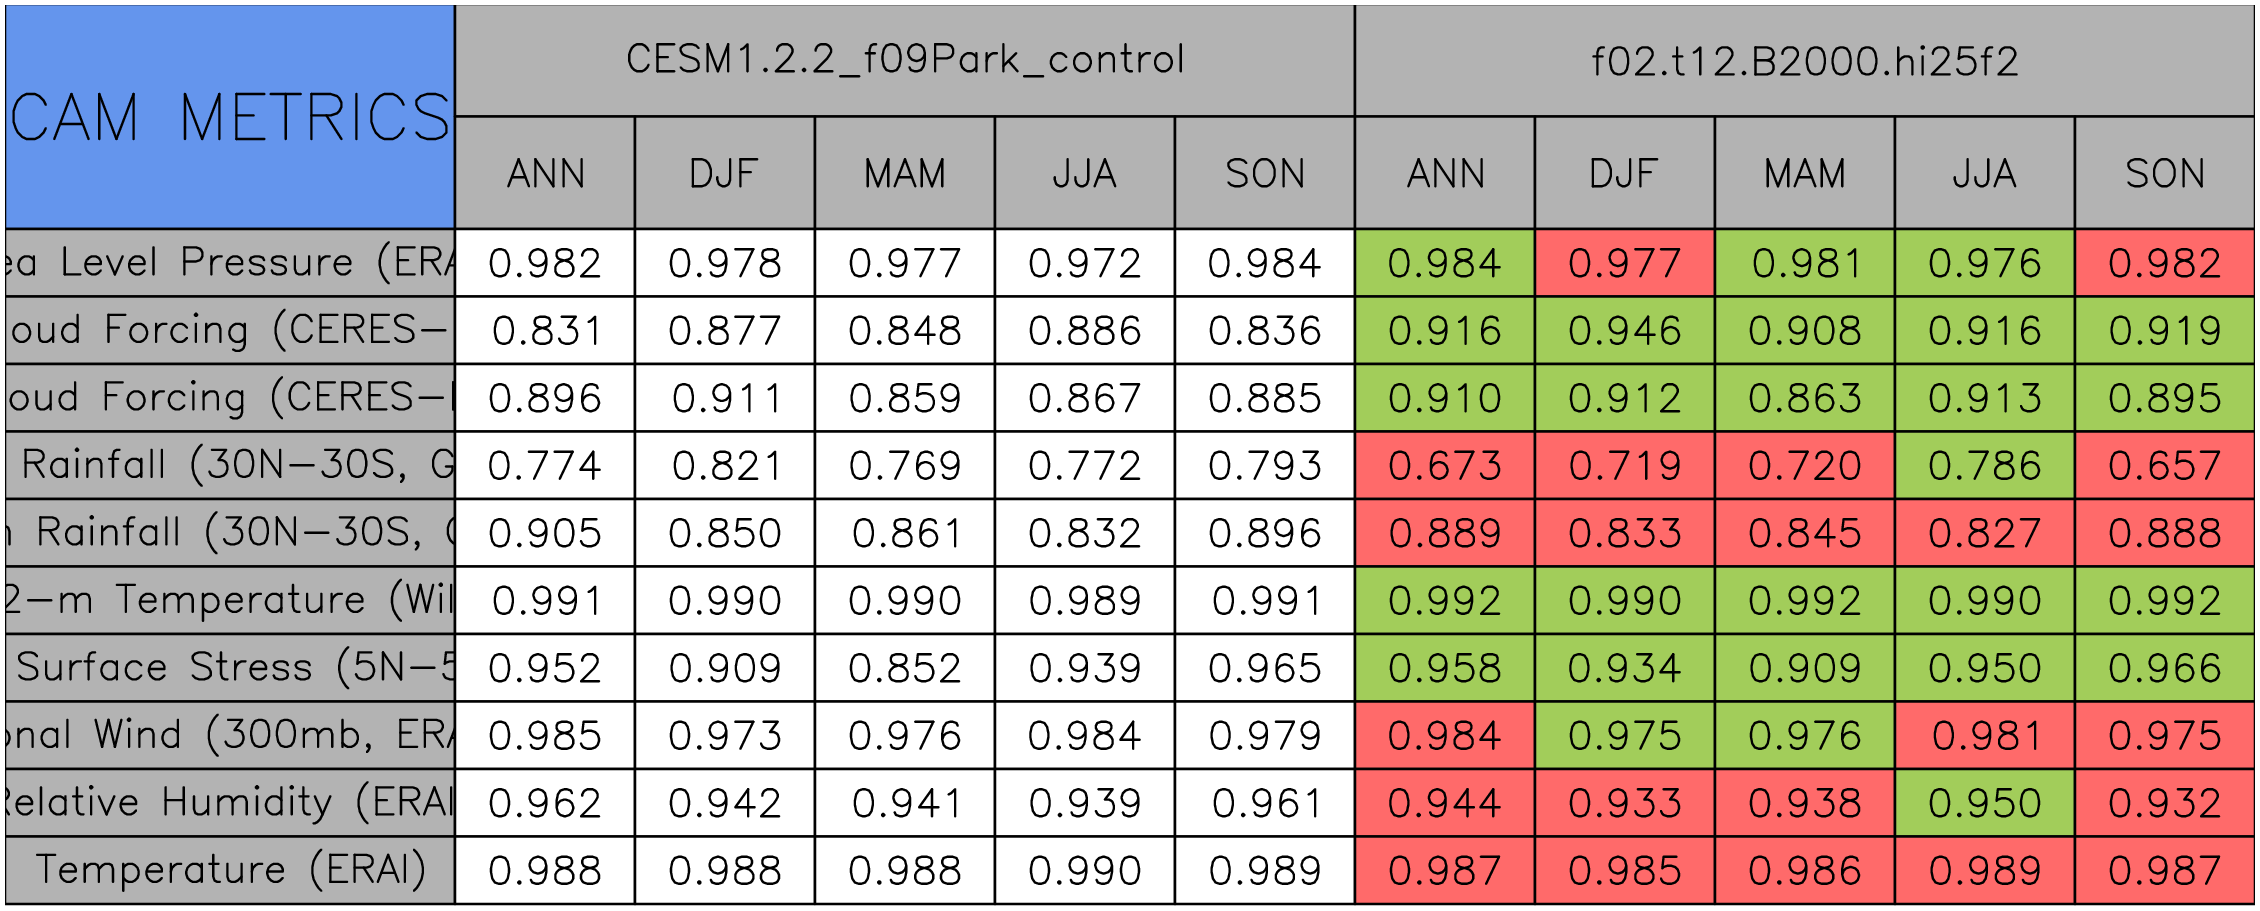The height and width of the screenshot is (911, 2260).
Task: Click the red 0.977 Sea Level Pressure cell
Action: point(1625,263)
